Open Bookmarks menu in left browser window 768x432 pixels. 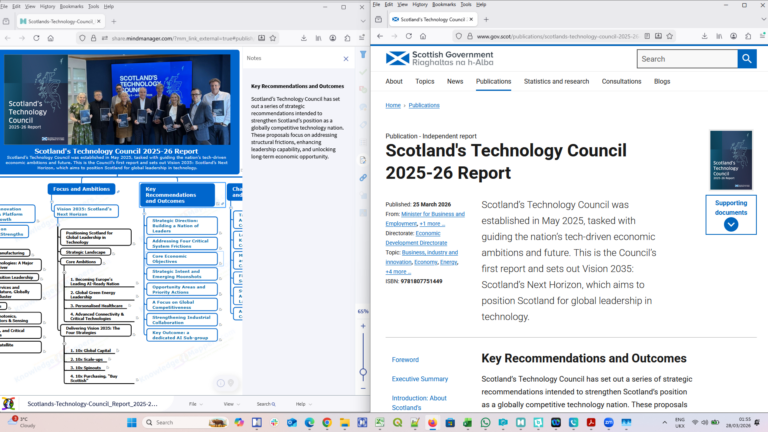point(72,6)
